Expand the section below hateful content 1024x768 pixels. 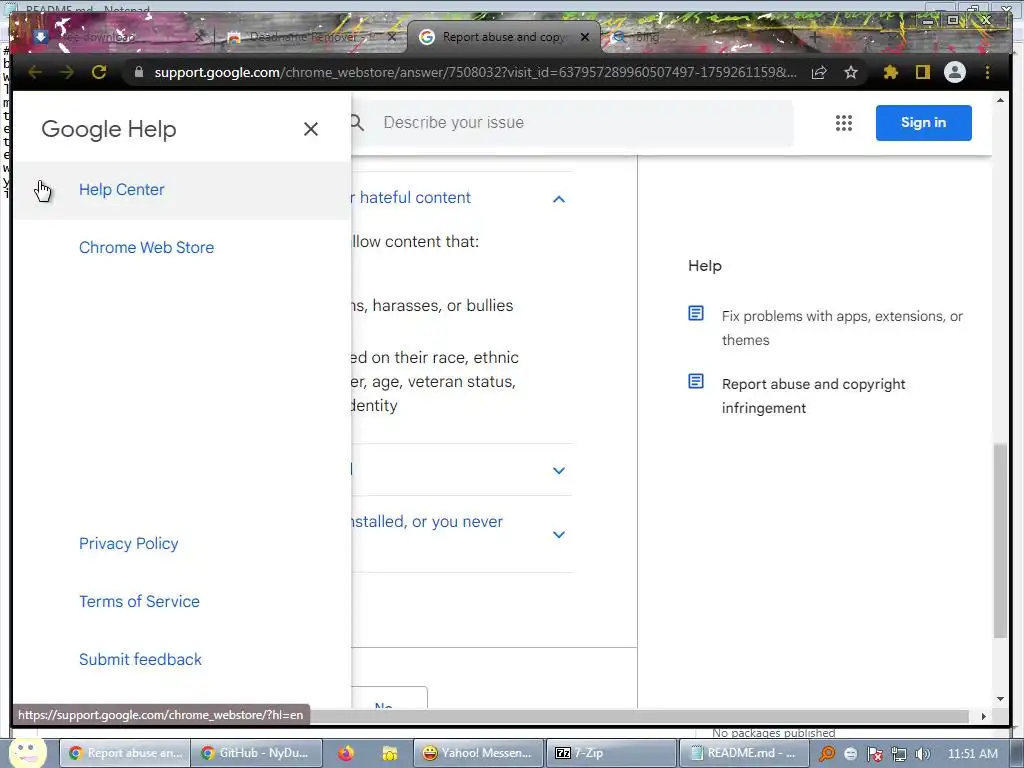559,470
